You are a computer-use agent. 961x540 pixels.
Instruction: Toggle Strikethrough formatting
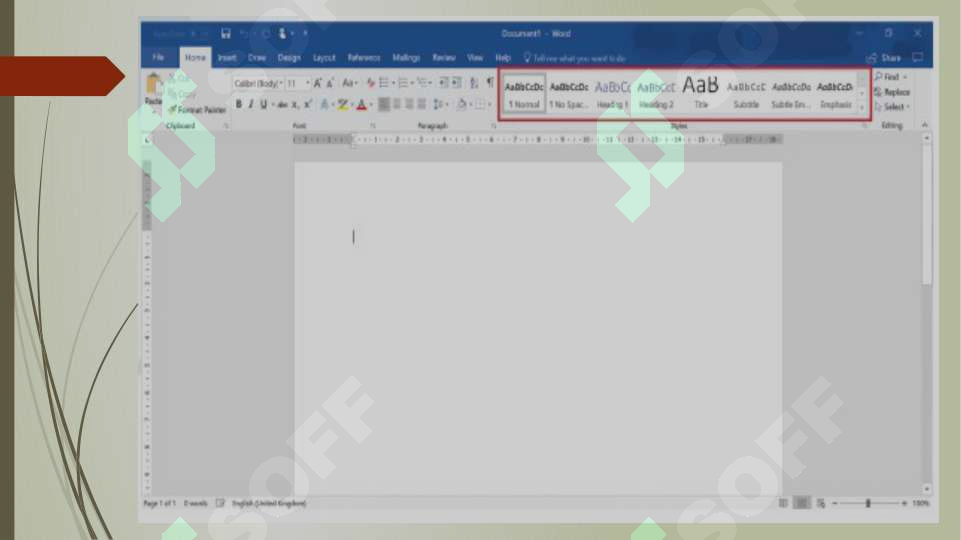click(283, 105)
